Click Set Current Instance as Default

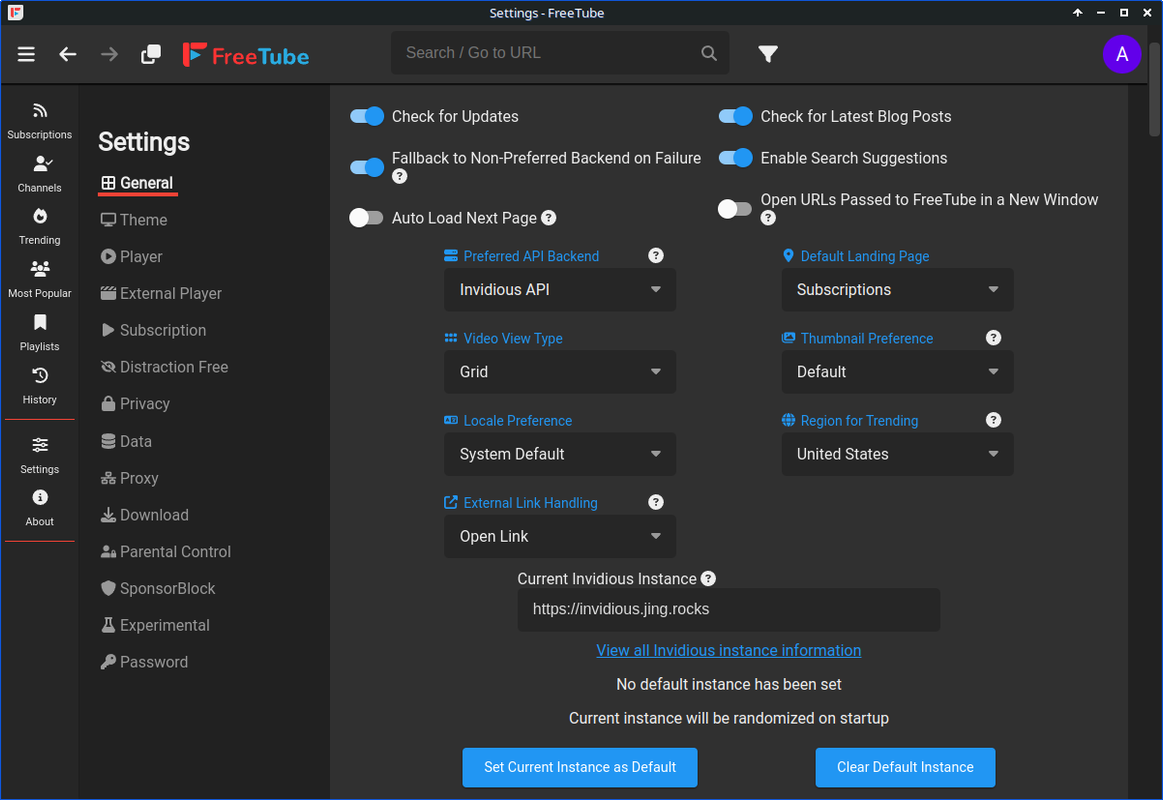point(580,767)
